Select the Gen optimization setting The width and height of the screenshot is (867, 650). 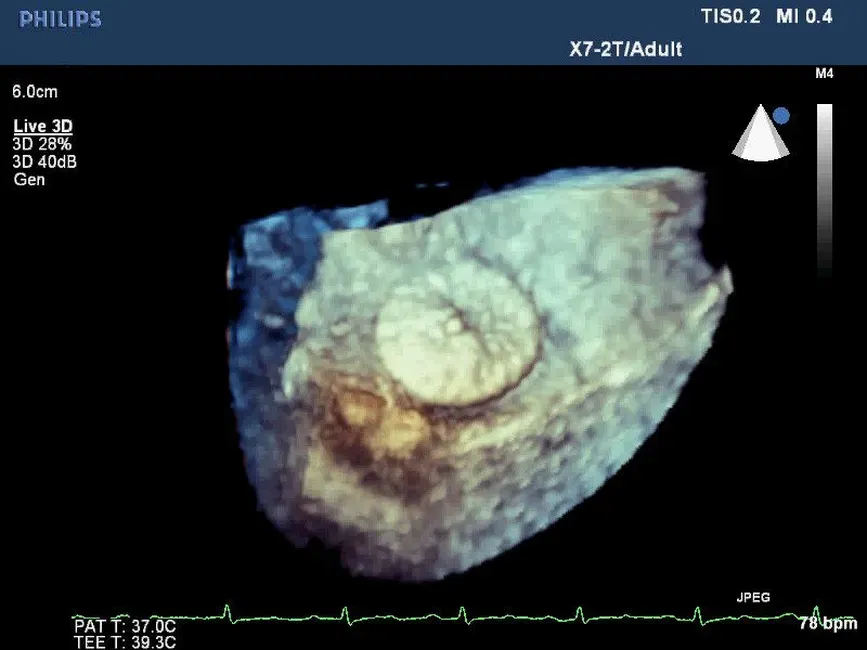pos(29,180)
